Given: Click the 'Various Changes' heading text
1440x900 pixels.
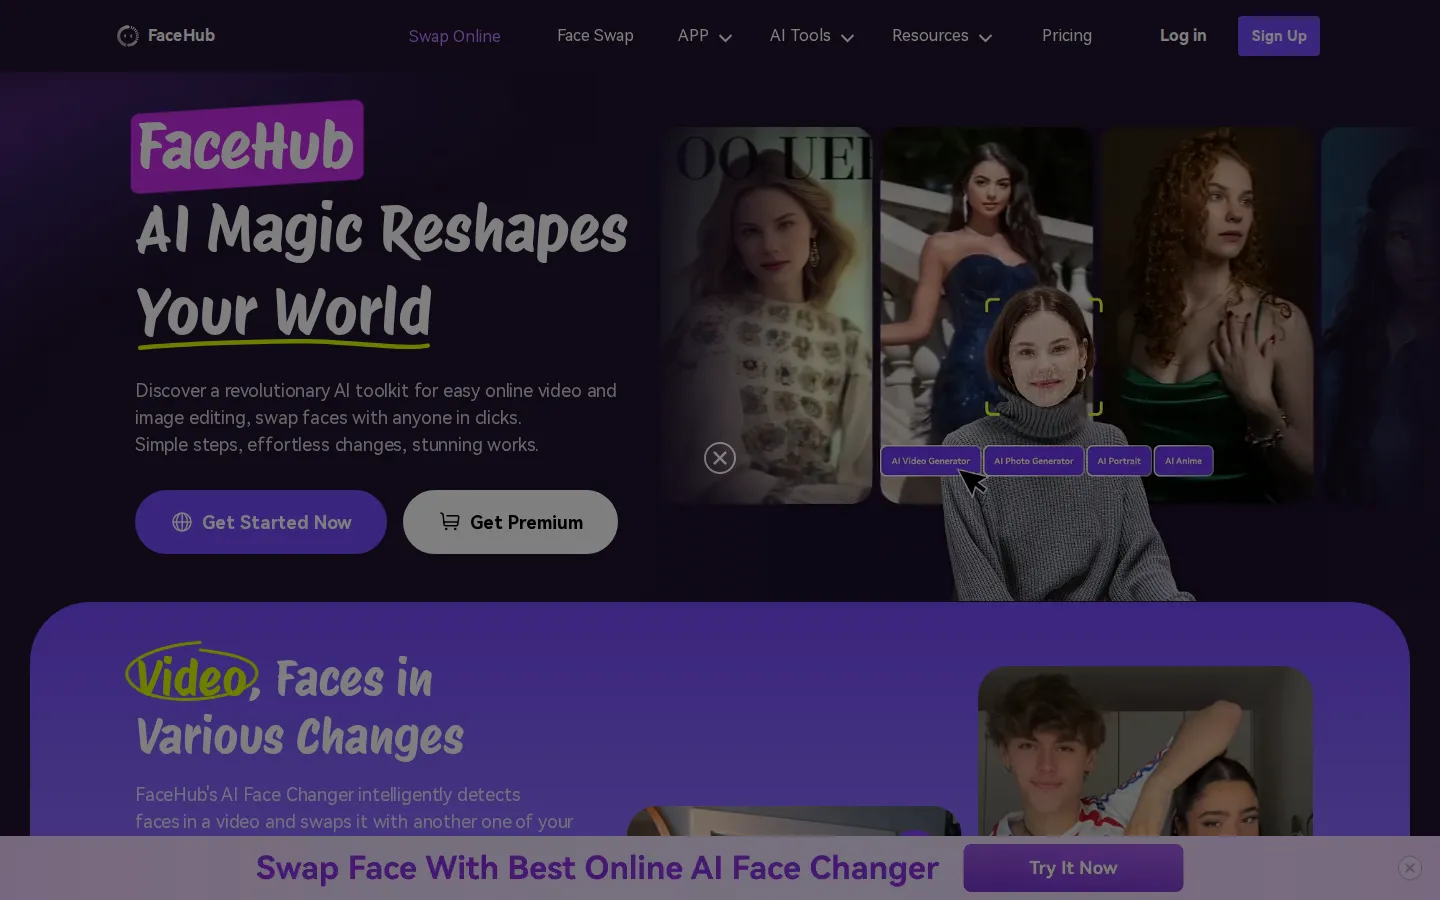Looking at the screenshot, I should 300,738.
